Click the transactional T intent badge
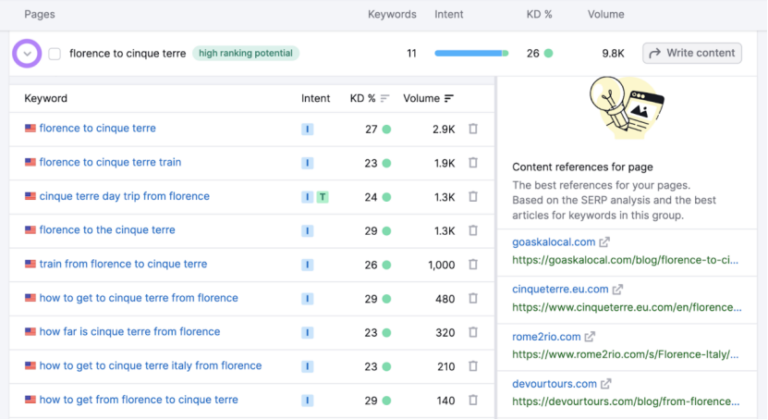Viewport: 768px width, 420px height. coord(322,197)
